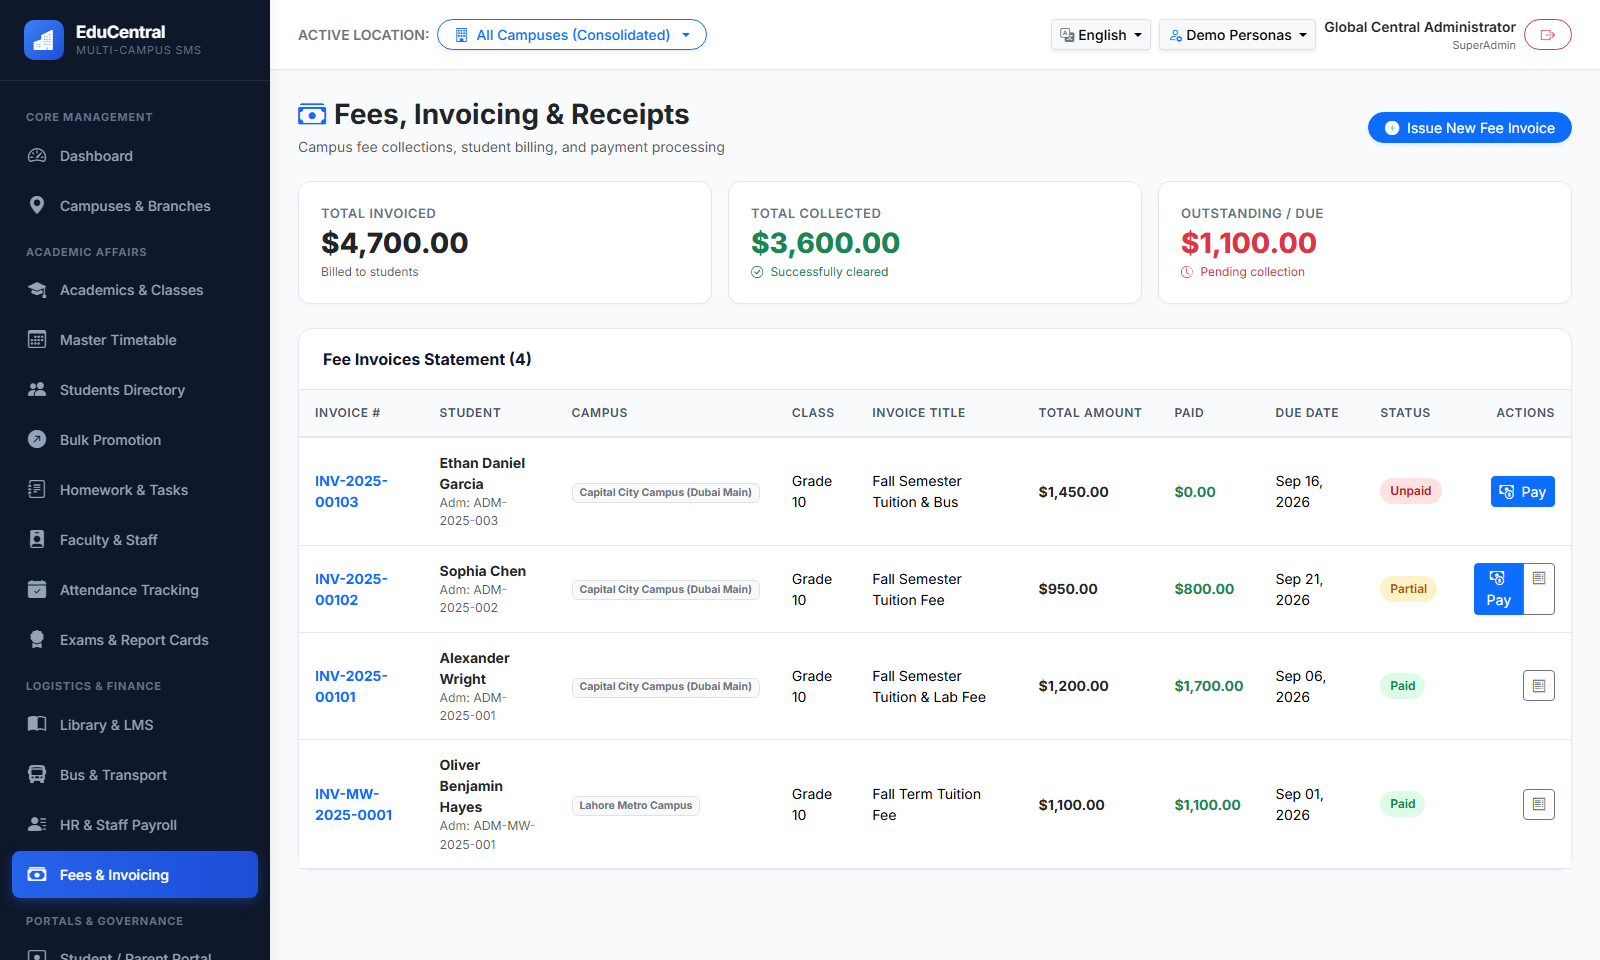Click the Total Collected $3,600.00 amount
The height and width of the screenshot is (960, 1600).
[825, 243]
